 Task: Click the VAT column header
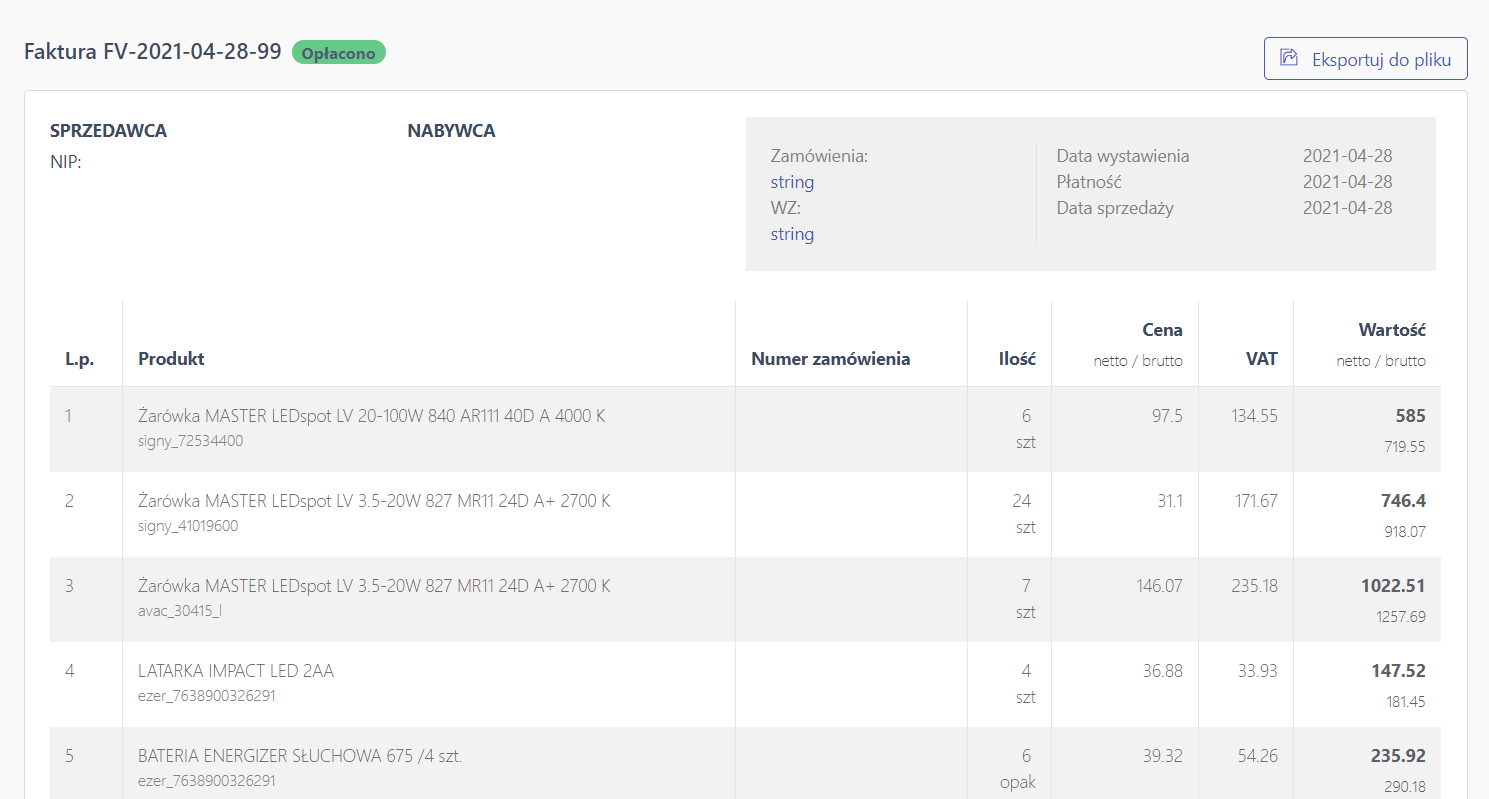(1262, 358)
